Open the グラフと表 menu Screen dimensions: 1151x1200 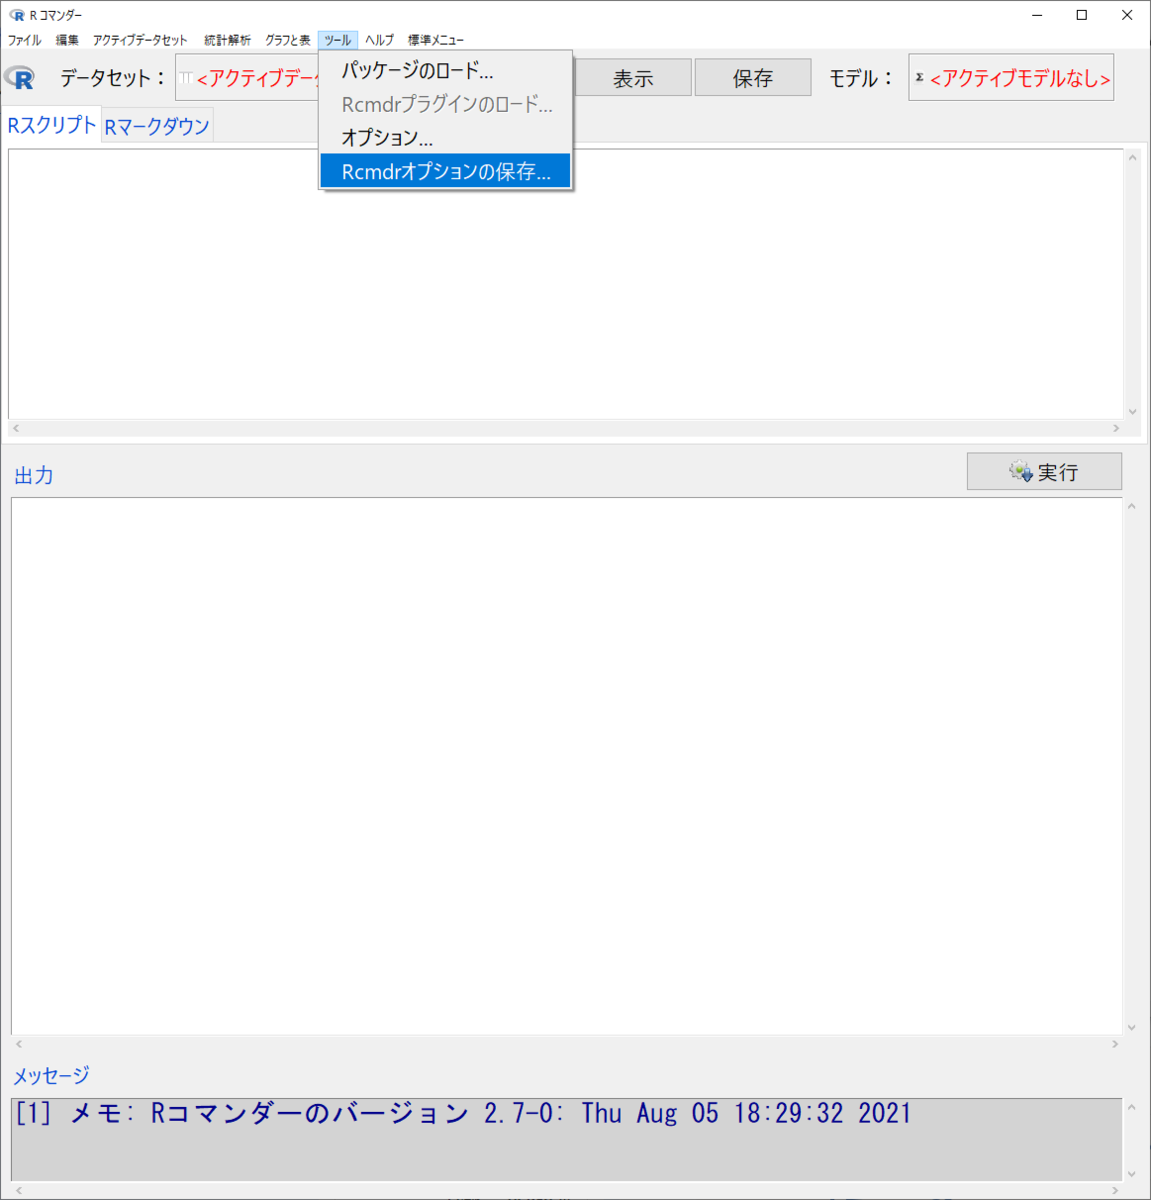(x=286, y=40)
